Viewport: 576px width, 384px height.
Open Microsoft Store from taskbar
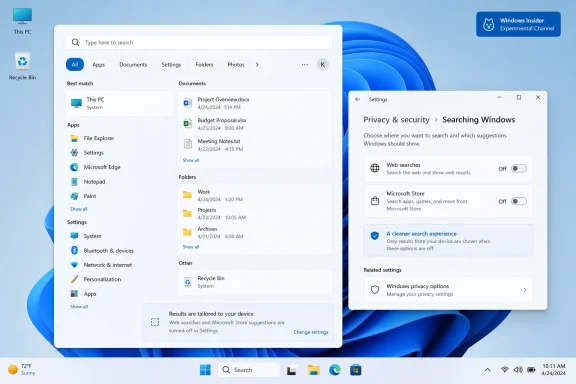point(356,370)
